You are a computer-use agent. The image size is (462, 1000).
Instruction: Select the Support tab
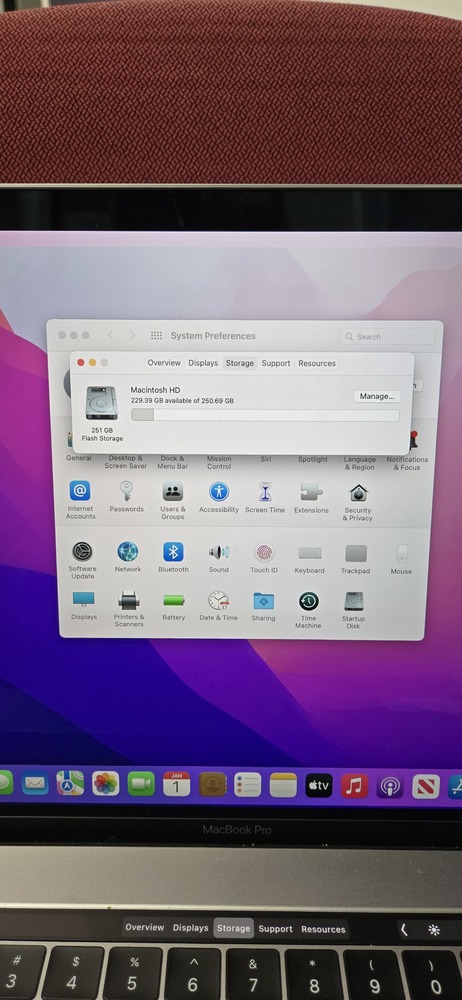tap(276, 364)
